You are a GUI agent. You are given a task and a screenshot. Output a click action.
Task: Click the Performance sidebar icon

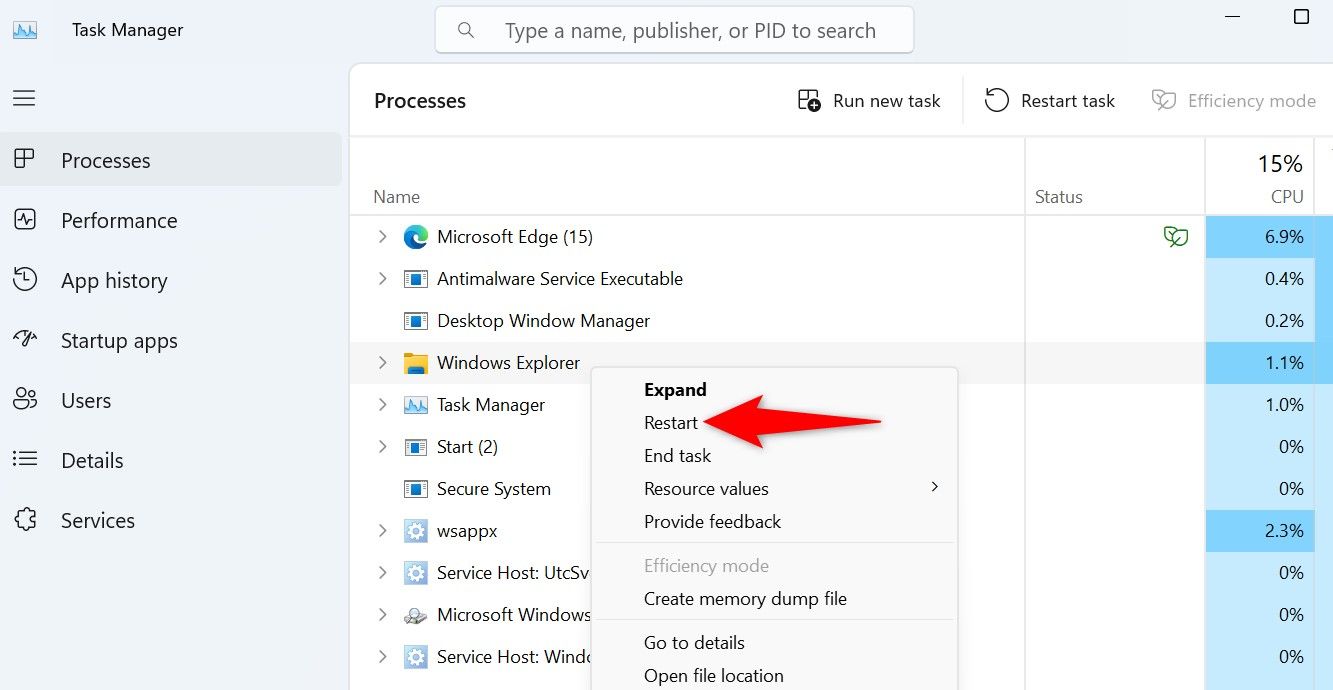tap(25, 220)
